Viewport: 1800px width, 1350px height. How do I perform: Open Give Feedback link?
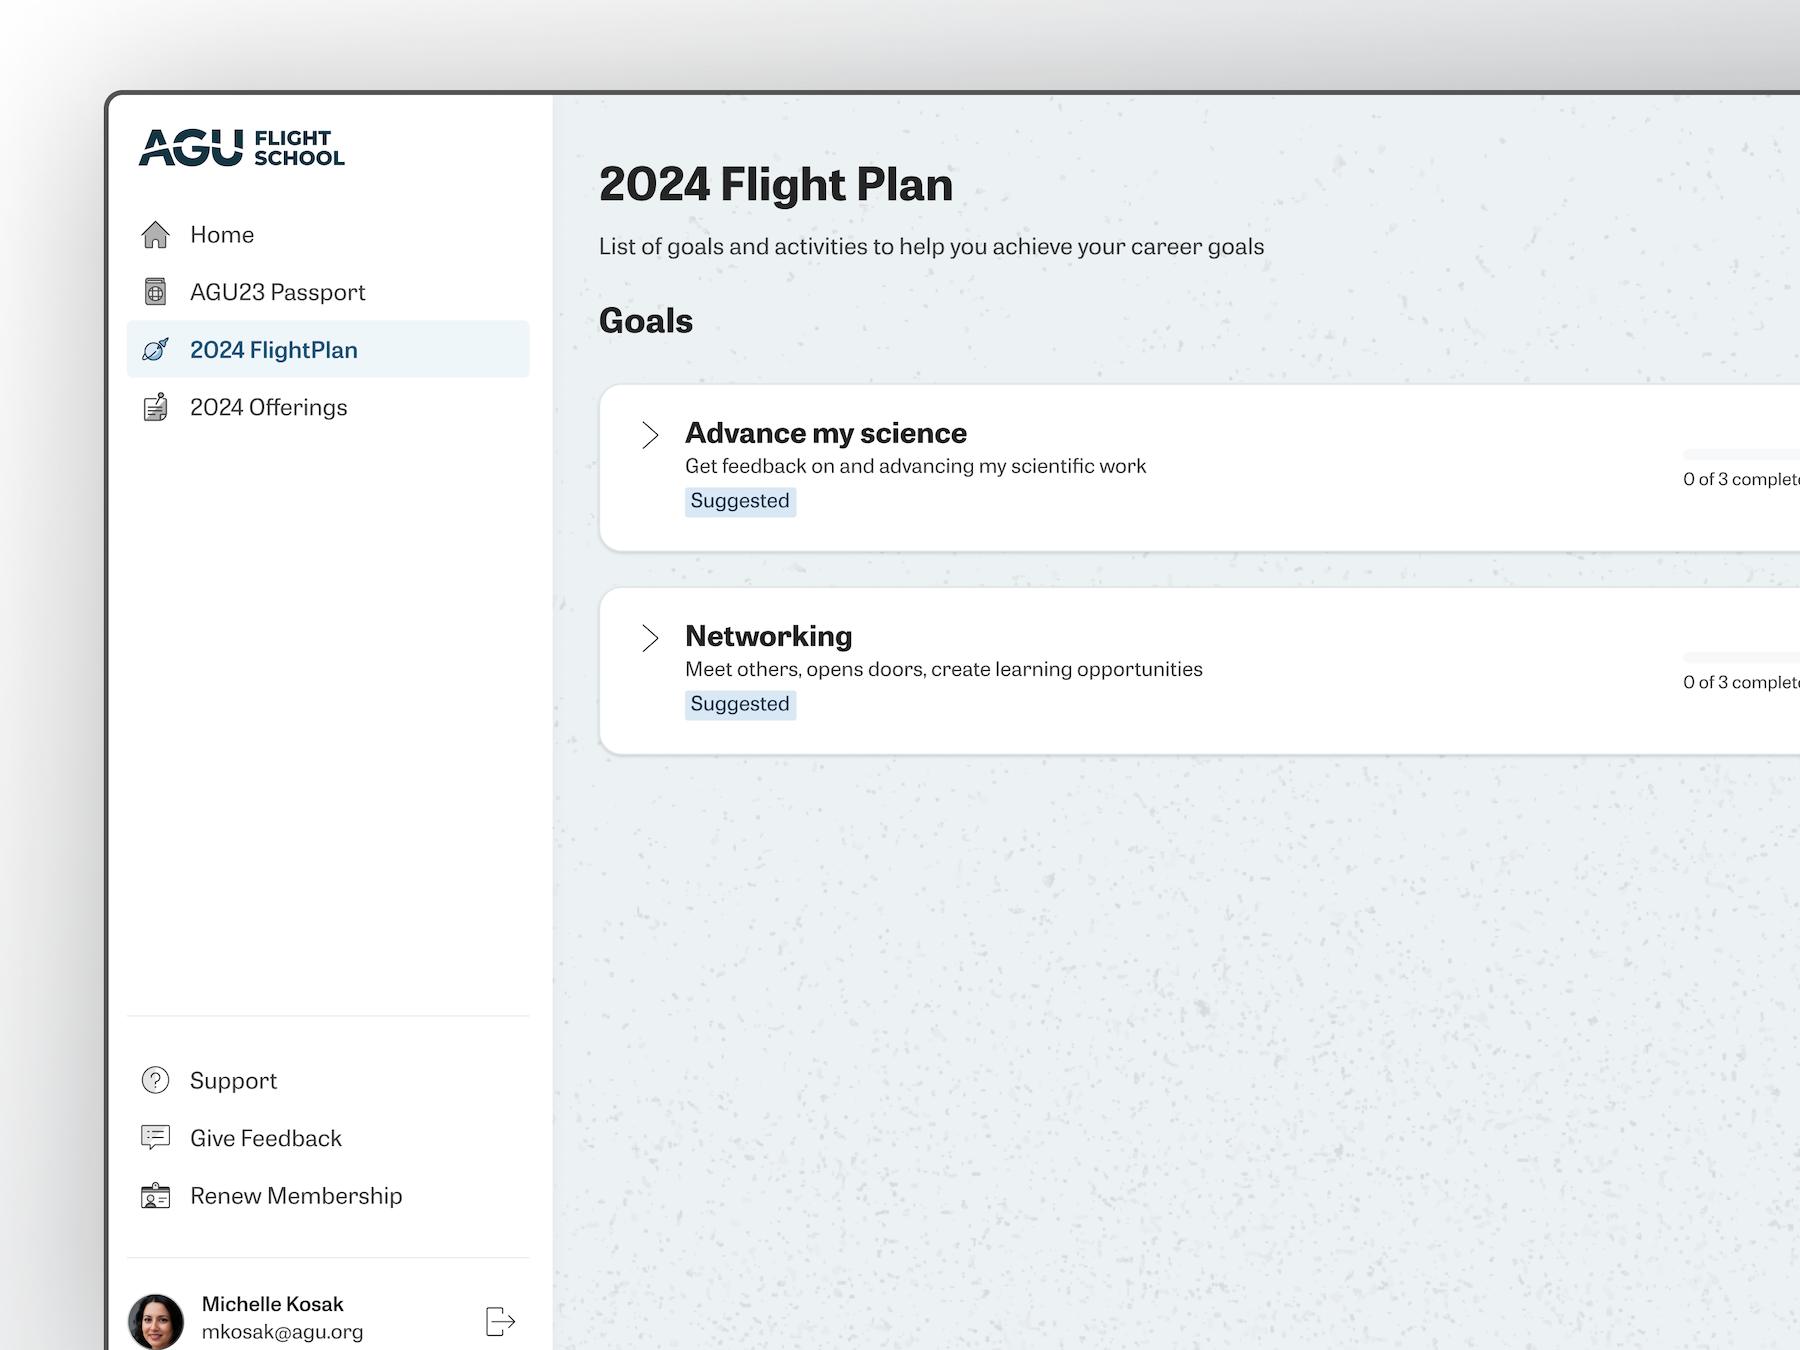[328, 1138]
